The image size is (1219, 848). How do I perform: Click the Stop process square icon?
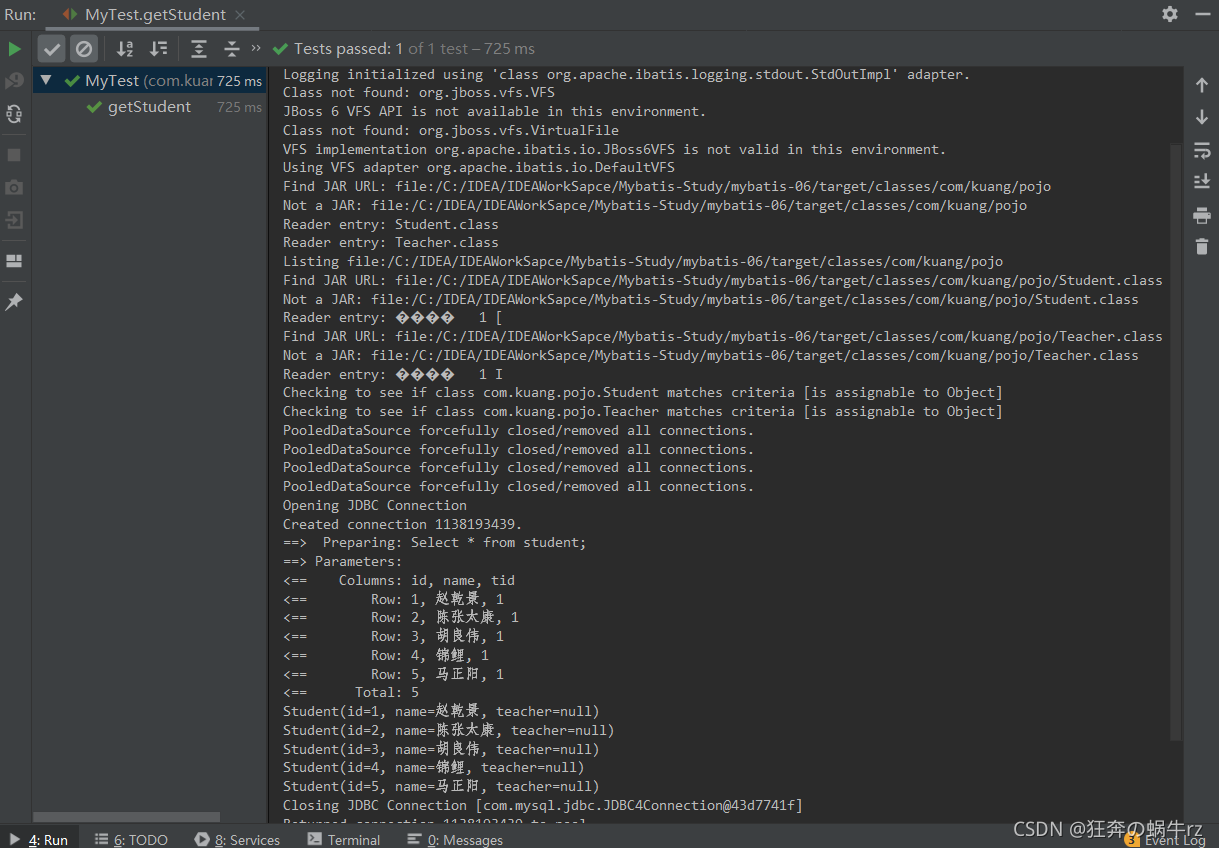coord(14,155)
